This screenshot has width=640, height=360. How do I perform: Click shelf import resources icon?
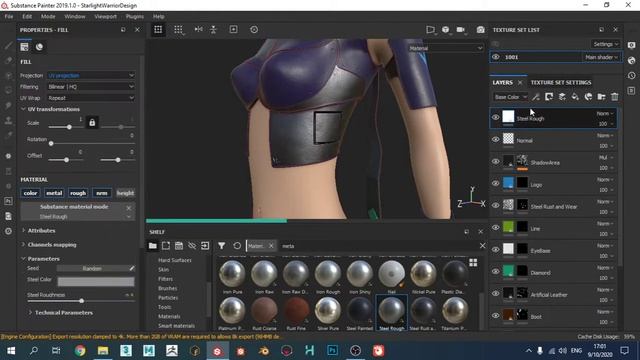point(205,246)
